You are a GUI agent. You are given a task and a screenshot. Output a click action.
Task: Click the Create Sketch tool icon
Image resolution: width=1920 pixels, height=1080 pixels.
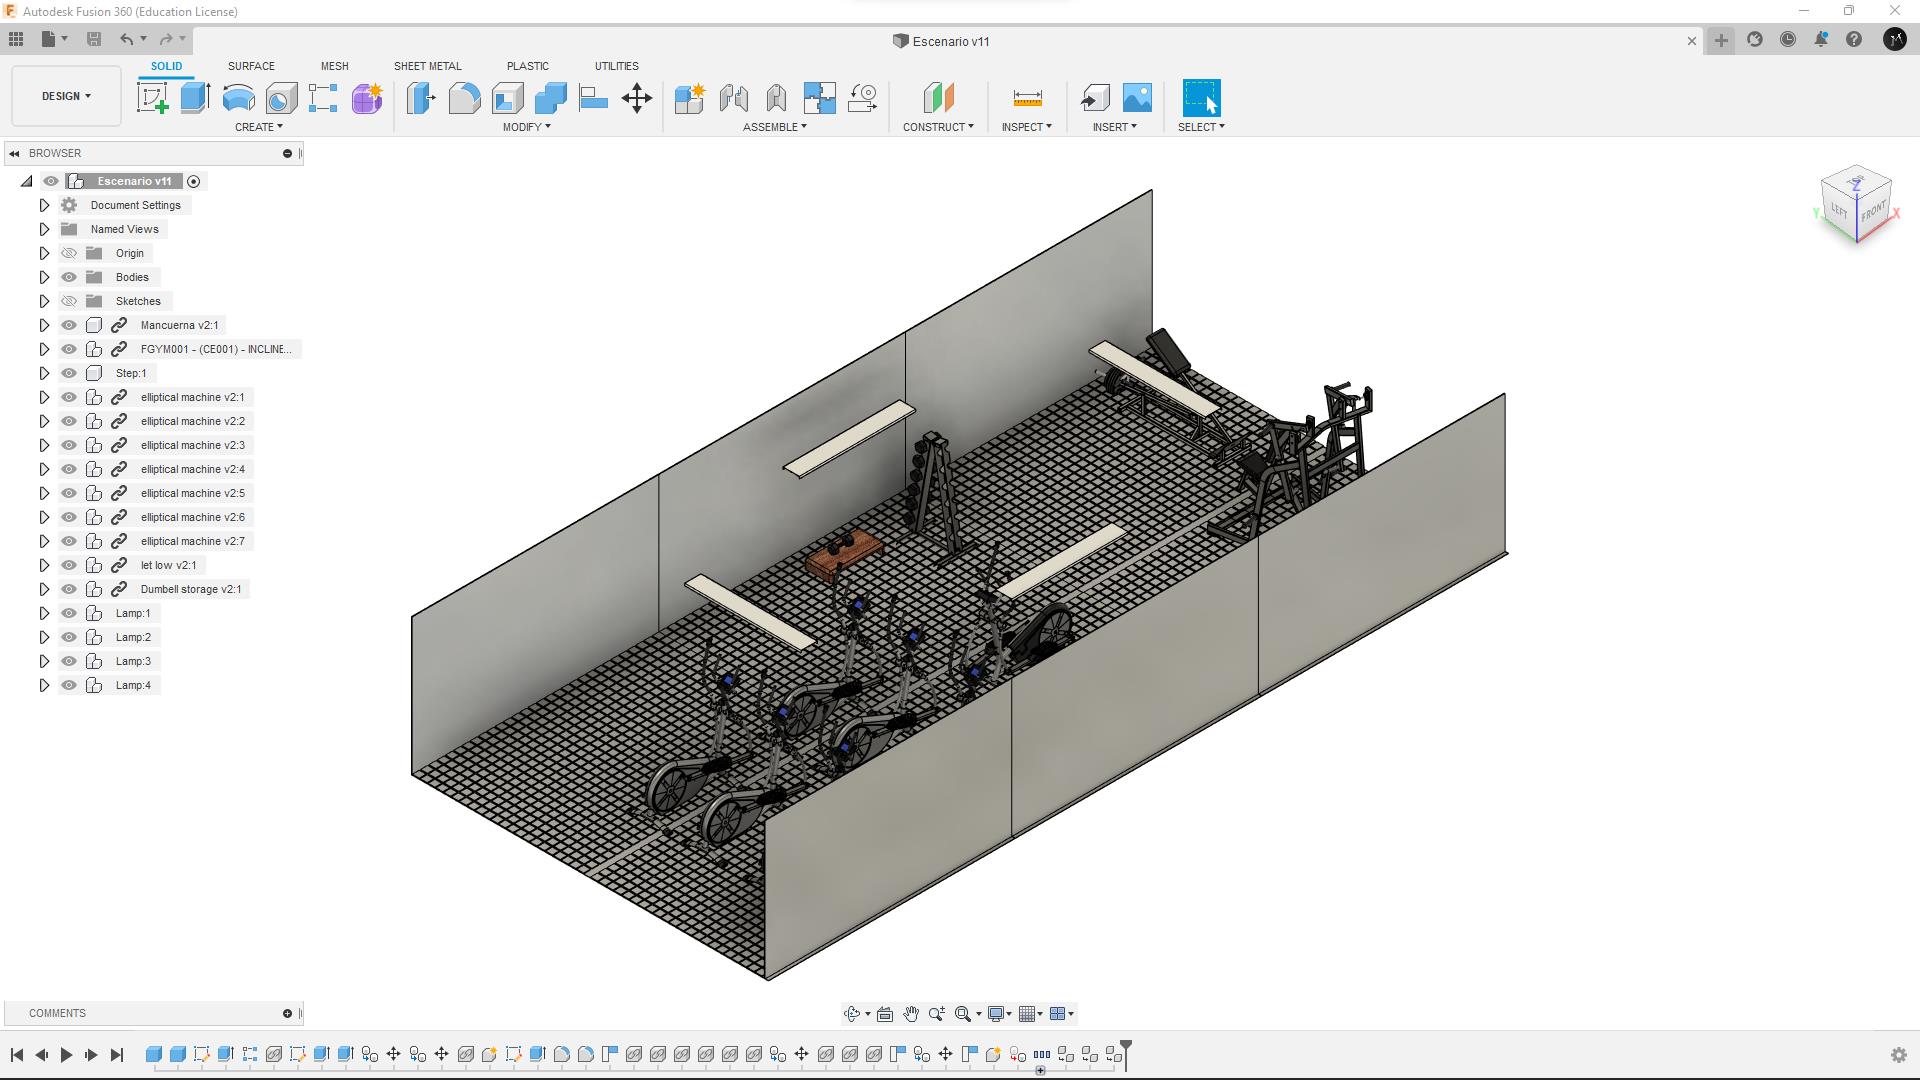tap(153, 98)
